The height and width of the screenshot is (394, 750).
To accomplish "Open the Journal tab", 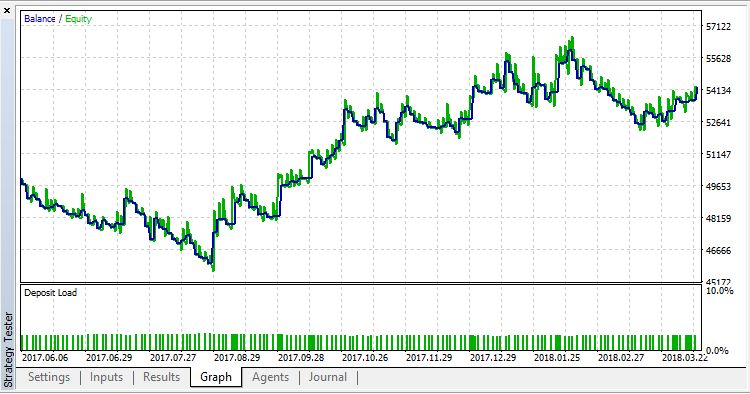I will pos(328,377).
